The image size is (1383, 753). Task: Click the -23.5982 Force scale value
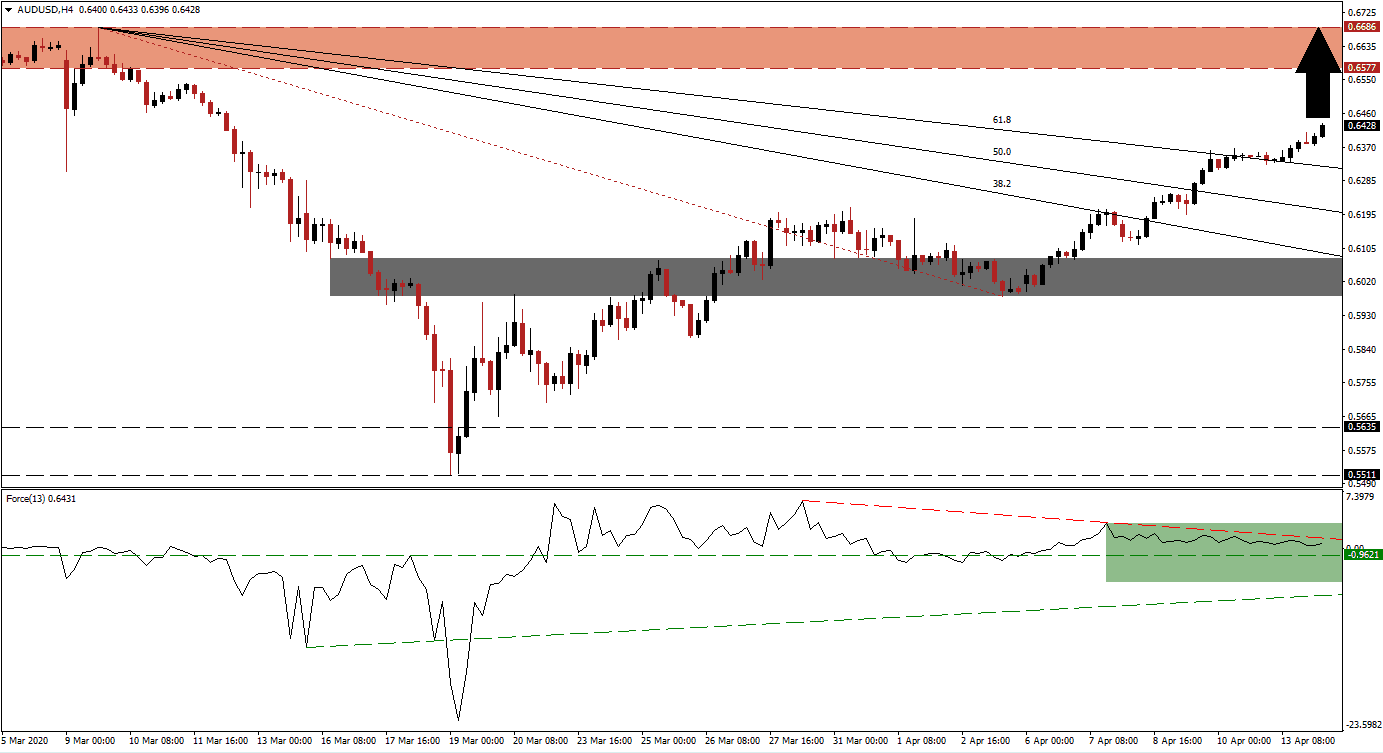[x=1362, y=725]
